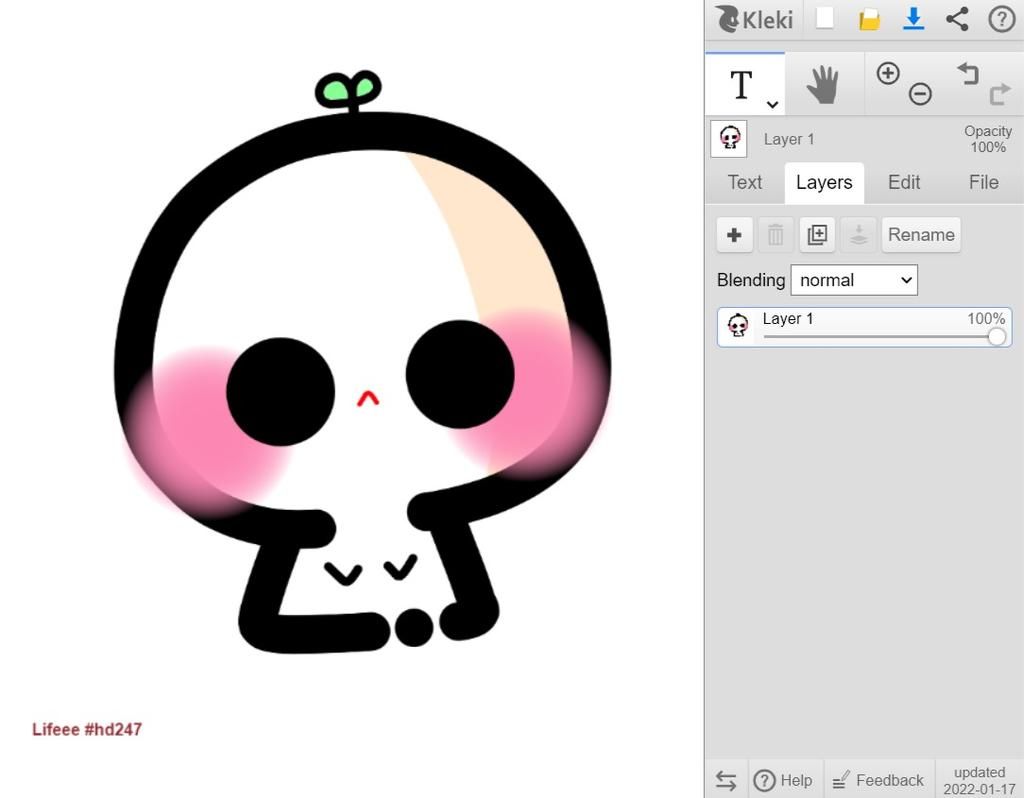This screenshot has width=1024, height=798.
Task: Swap the panel side with the arrows icon
Action: pyautogui.click(x=726, y=780)
